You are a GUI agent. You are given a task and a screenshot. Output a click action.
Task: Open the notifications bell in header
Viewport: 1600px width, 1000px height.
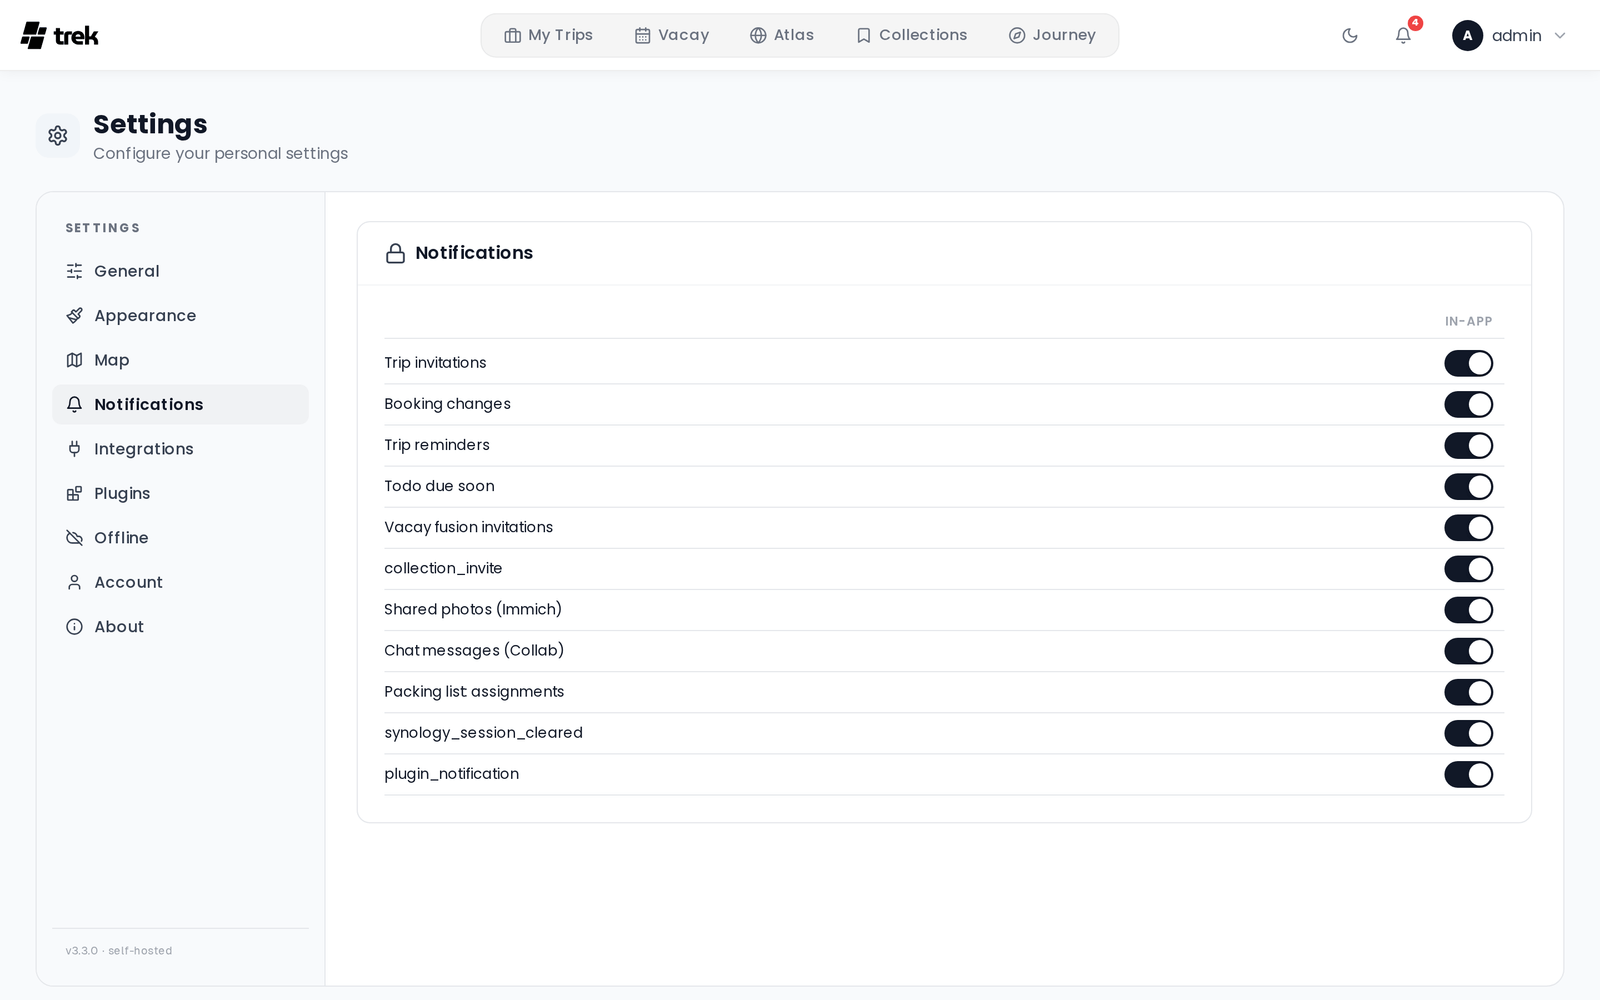1403,36
